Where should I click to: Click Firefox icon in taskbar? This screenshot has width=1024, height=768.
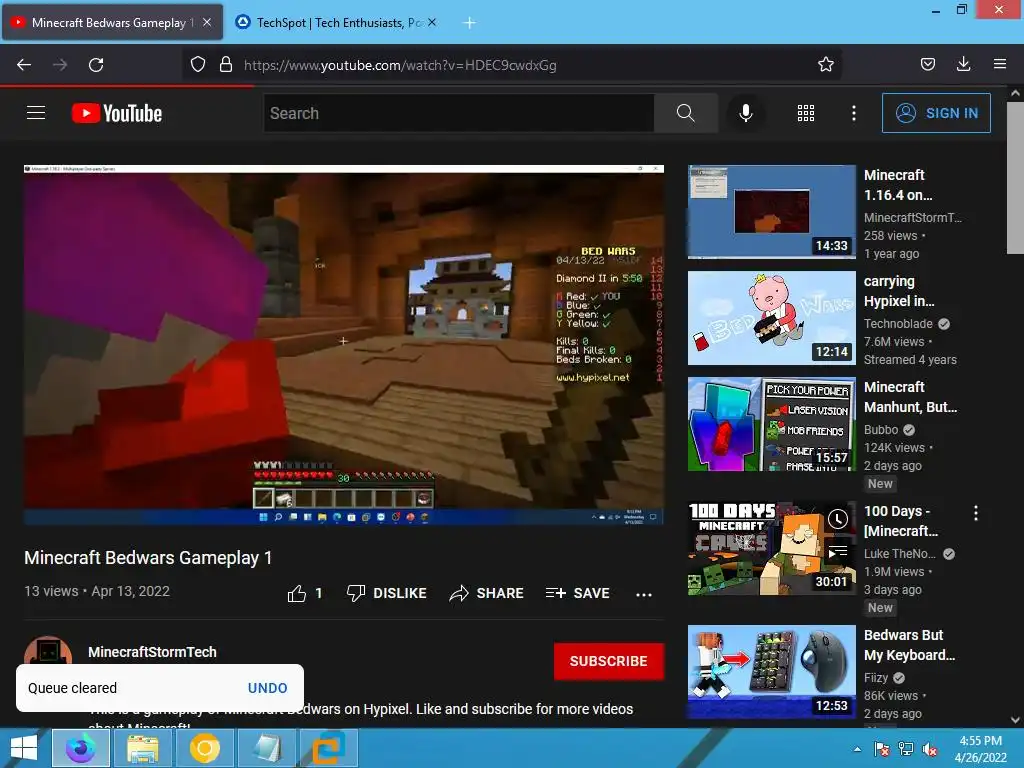click(81, 748)
